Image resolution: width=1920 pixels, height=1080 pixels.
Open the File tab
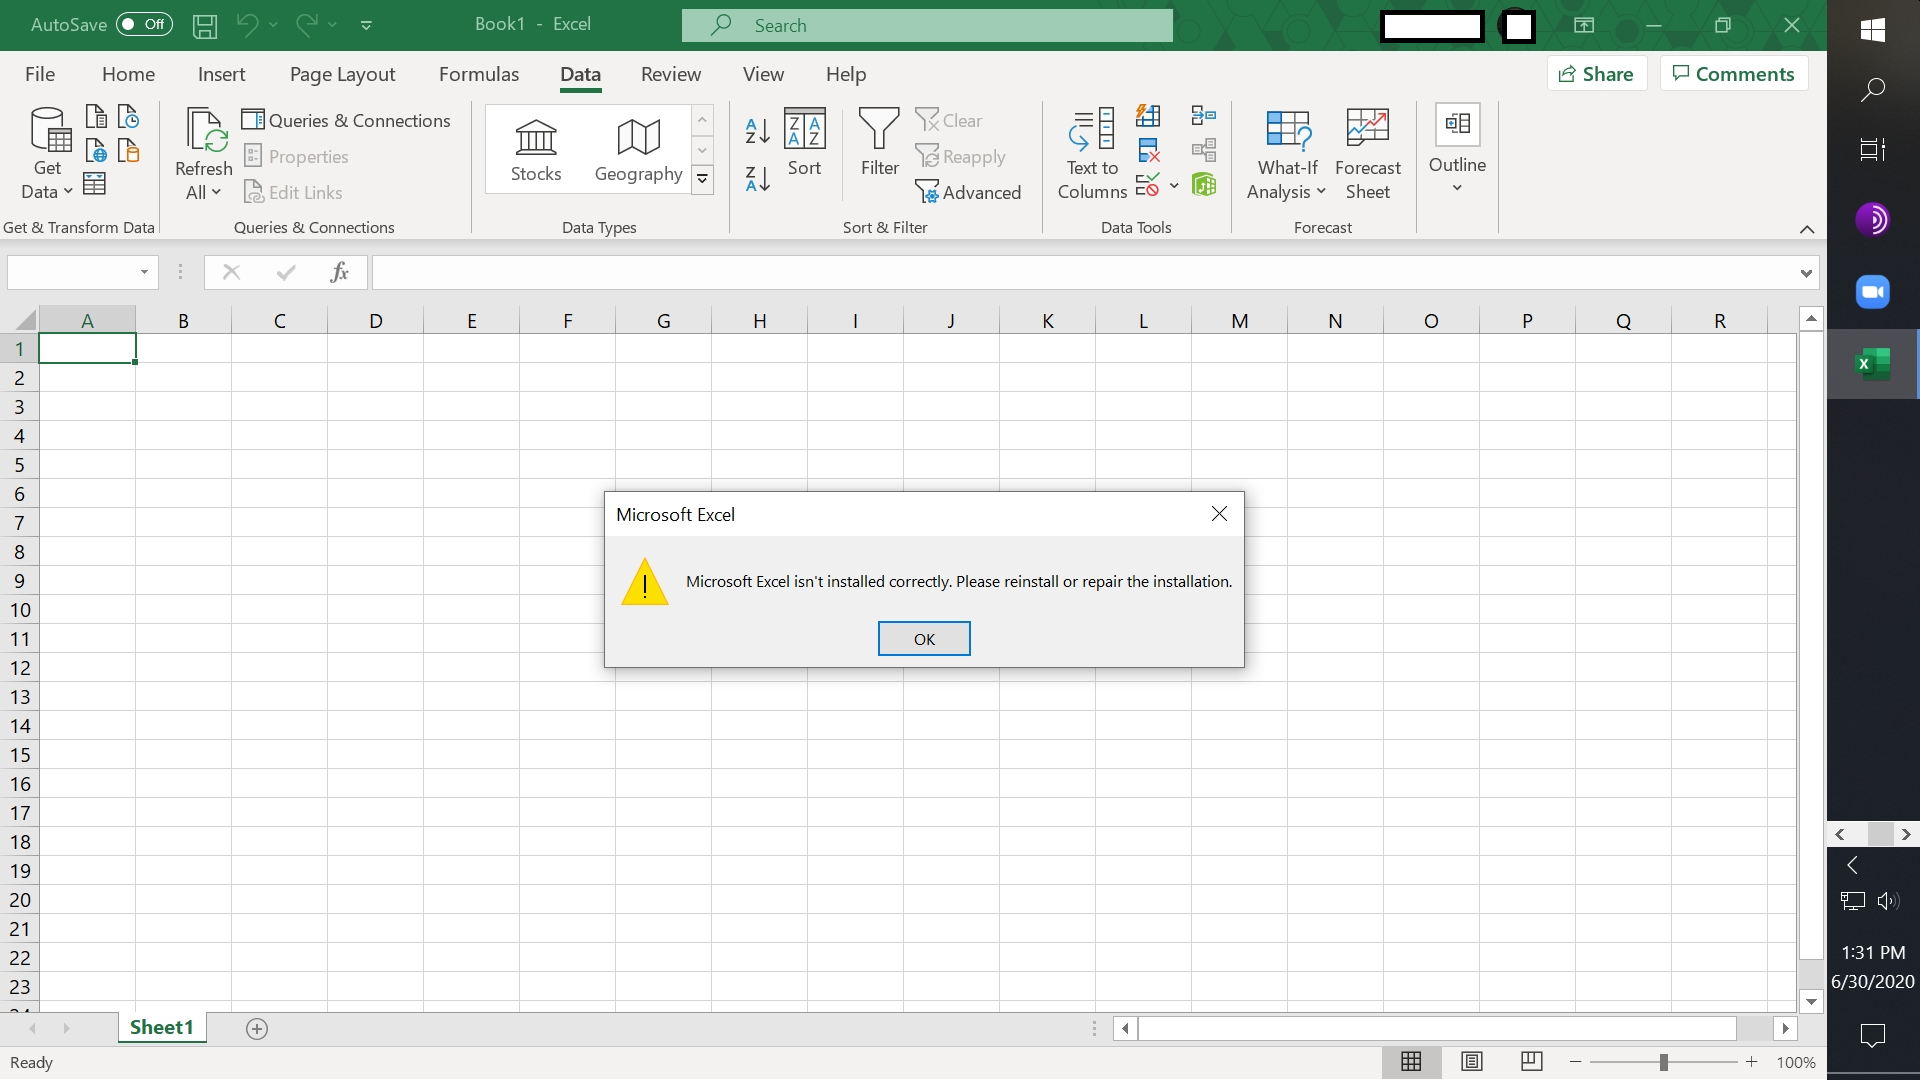(40, 74)
